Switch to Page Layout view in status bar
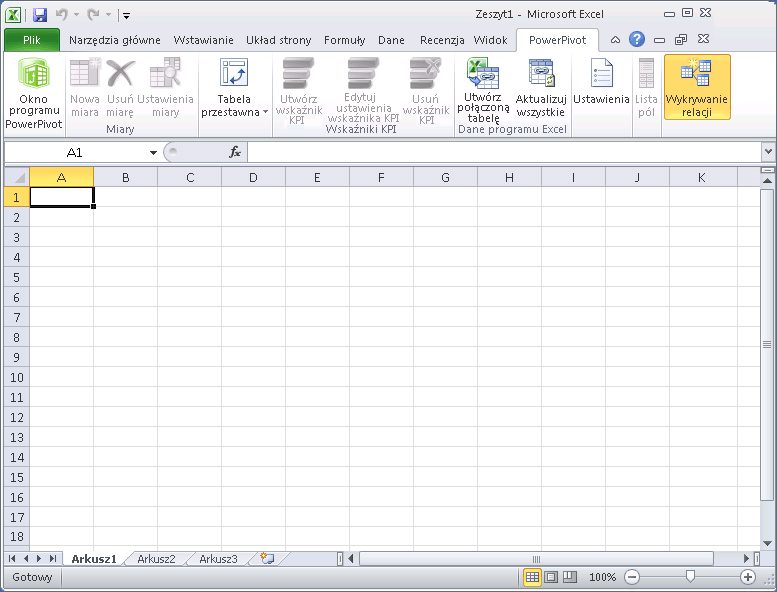Screen dimensions: 777x592 pyautogui.click(x=551, y=577)
